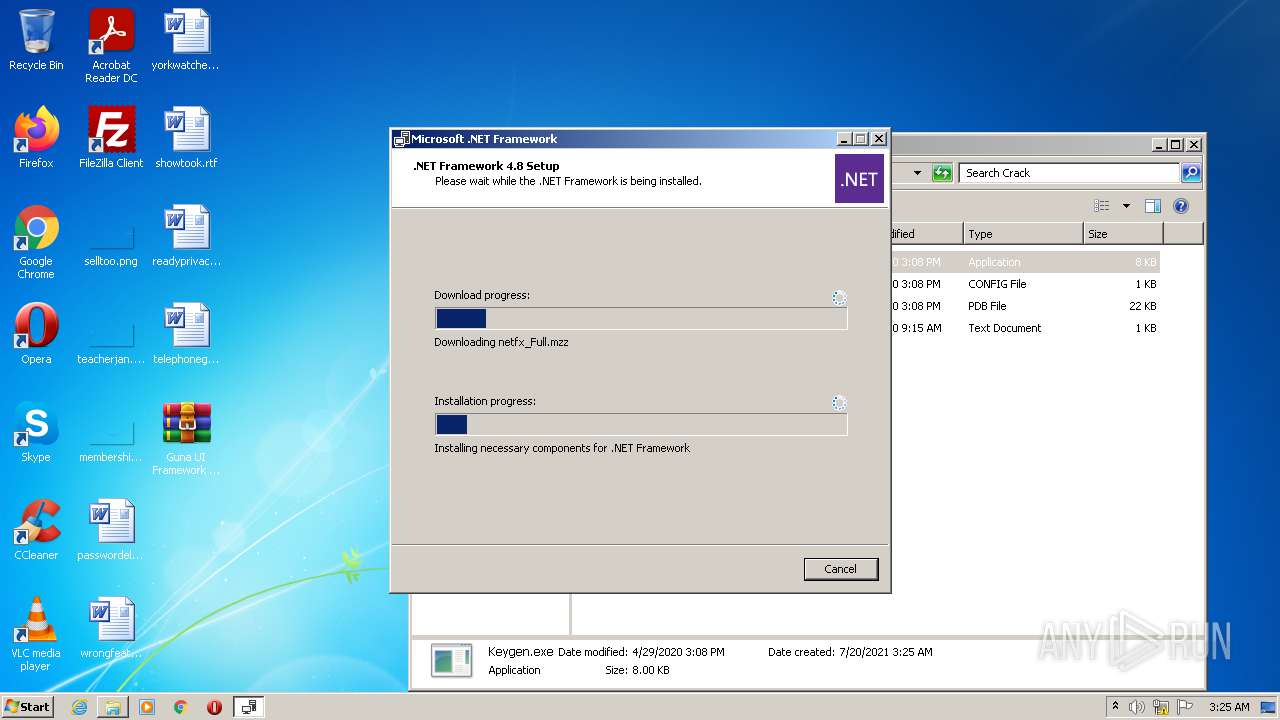Launch Acrobat Reader DC from desktop
The width and height of the screenshot is (1280, 720).
(x=111, y=46)
